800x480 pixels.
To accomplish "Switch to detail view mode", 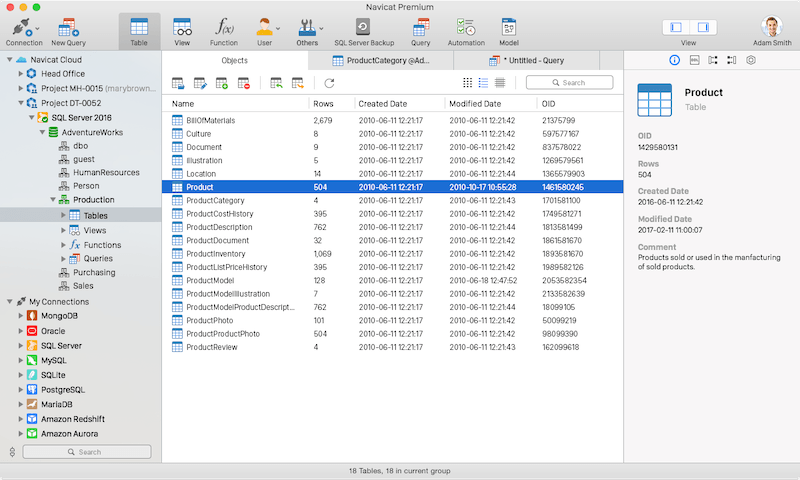I will tap(500, 83).
